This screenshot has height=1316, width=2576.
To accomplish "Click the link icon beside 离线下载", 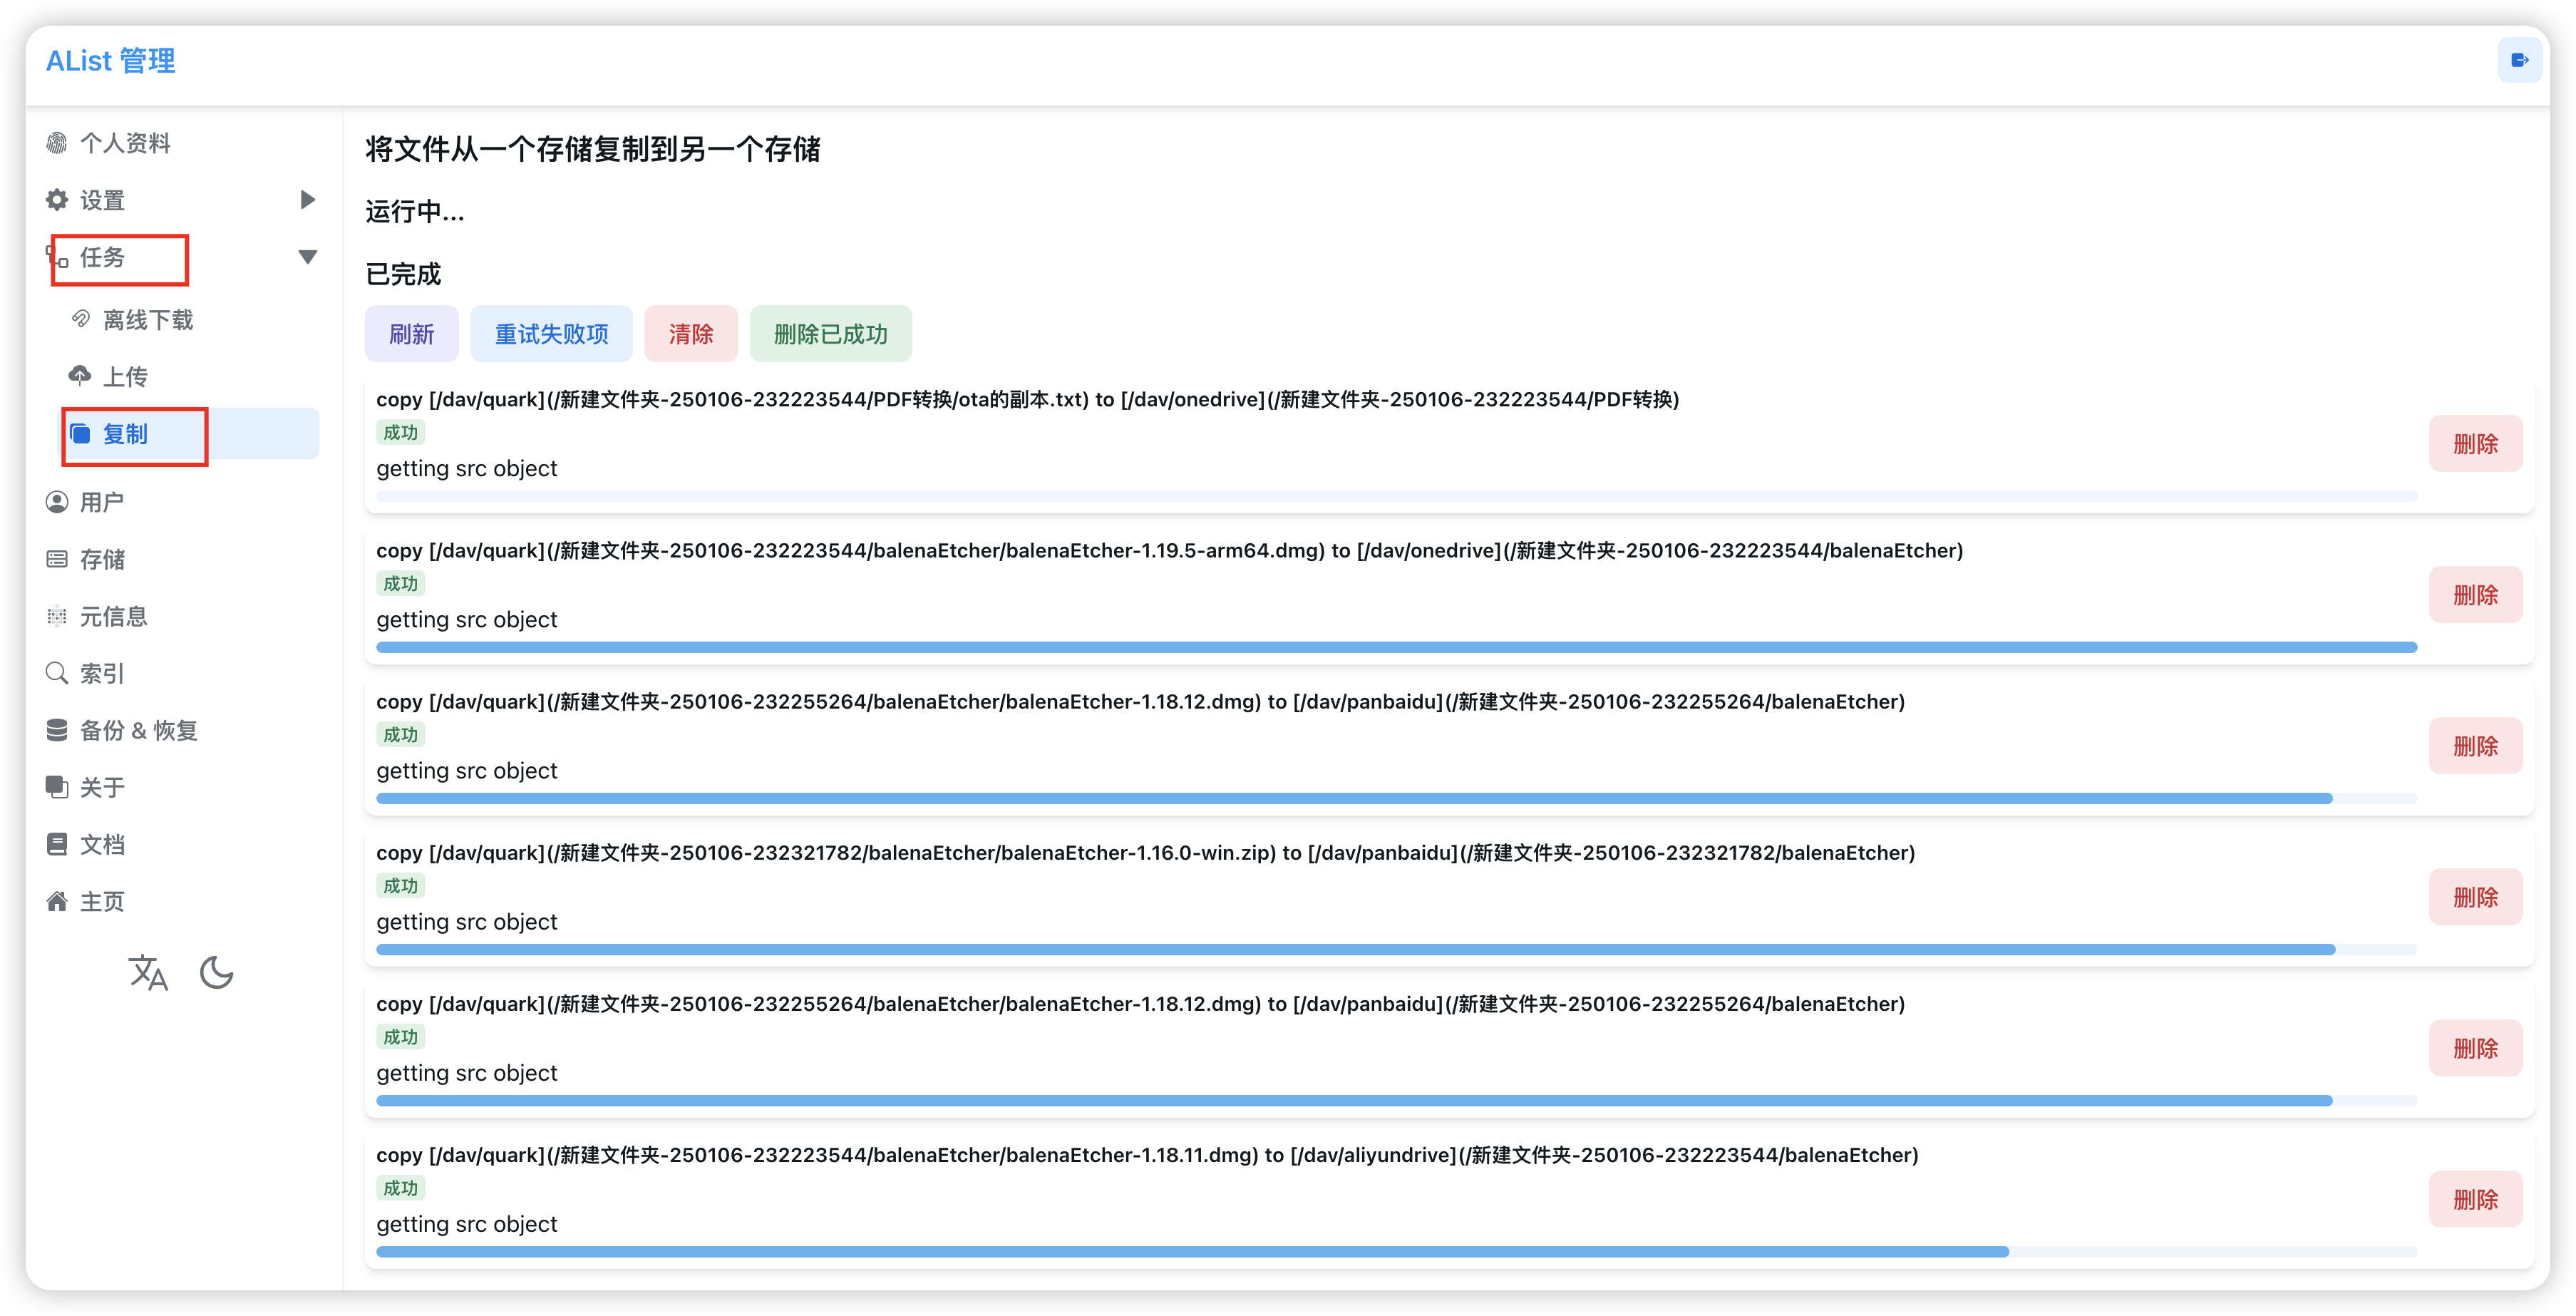I will (x=81, y=320).
